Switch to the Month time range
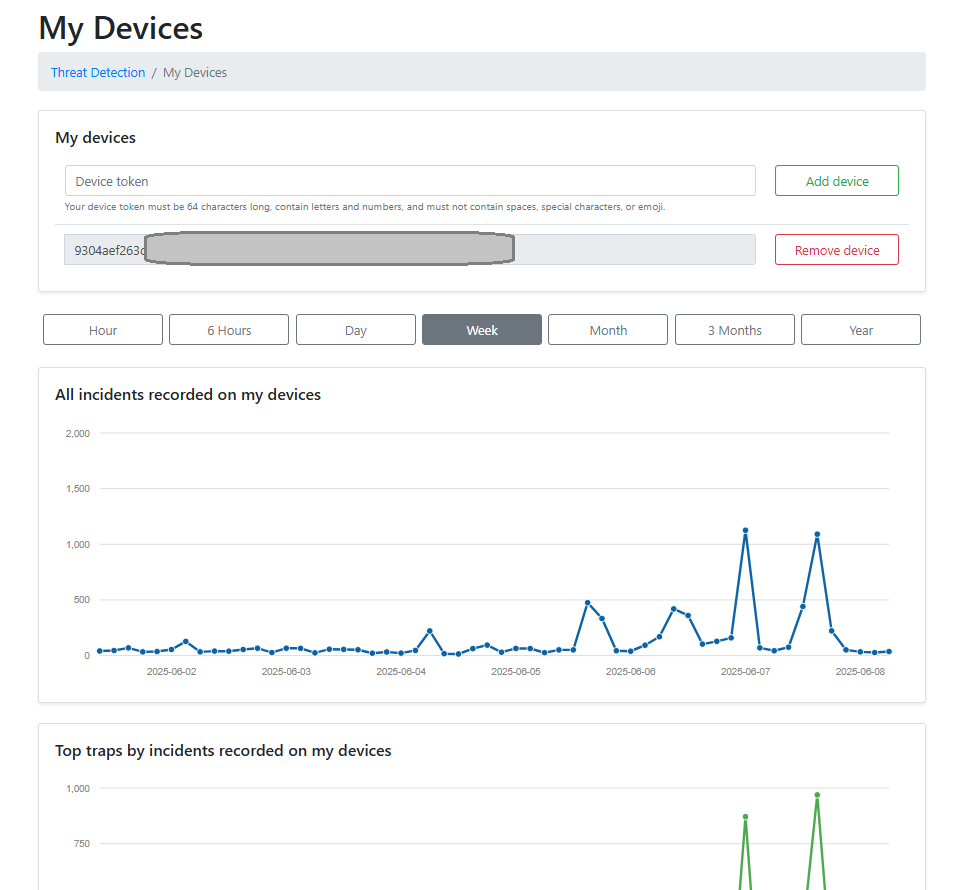Image resolution: width=966 pixels, height=890 pixels. [x=608, y=330]
